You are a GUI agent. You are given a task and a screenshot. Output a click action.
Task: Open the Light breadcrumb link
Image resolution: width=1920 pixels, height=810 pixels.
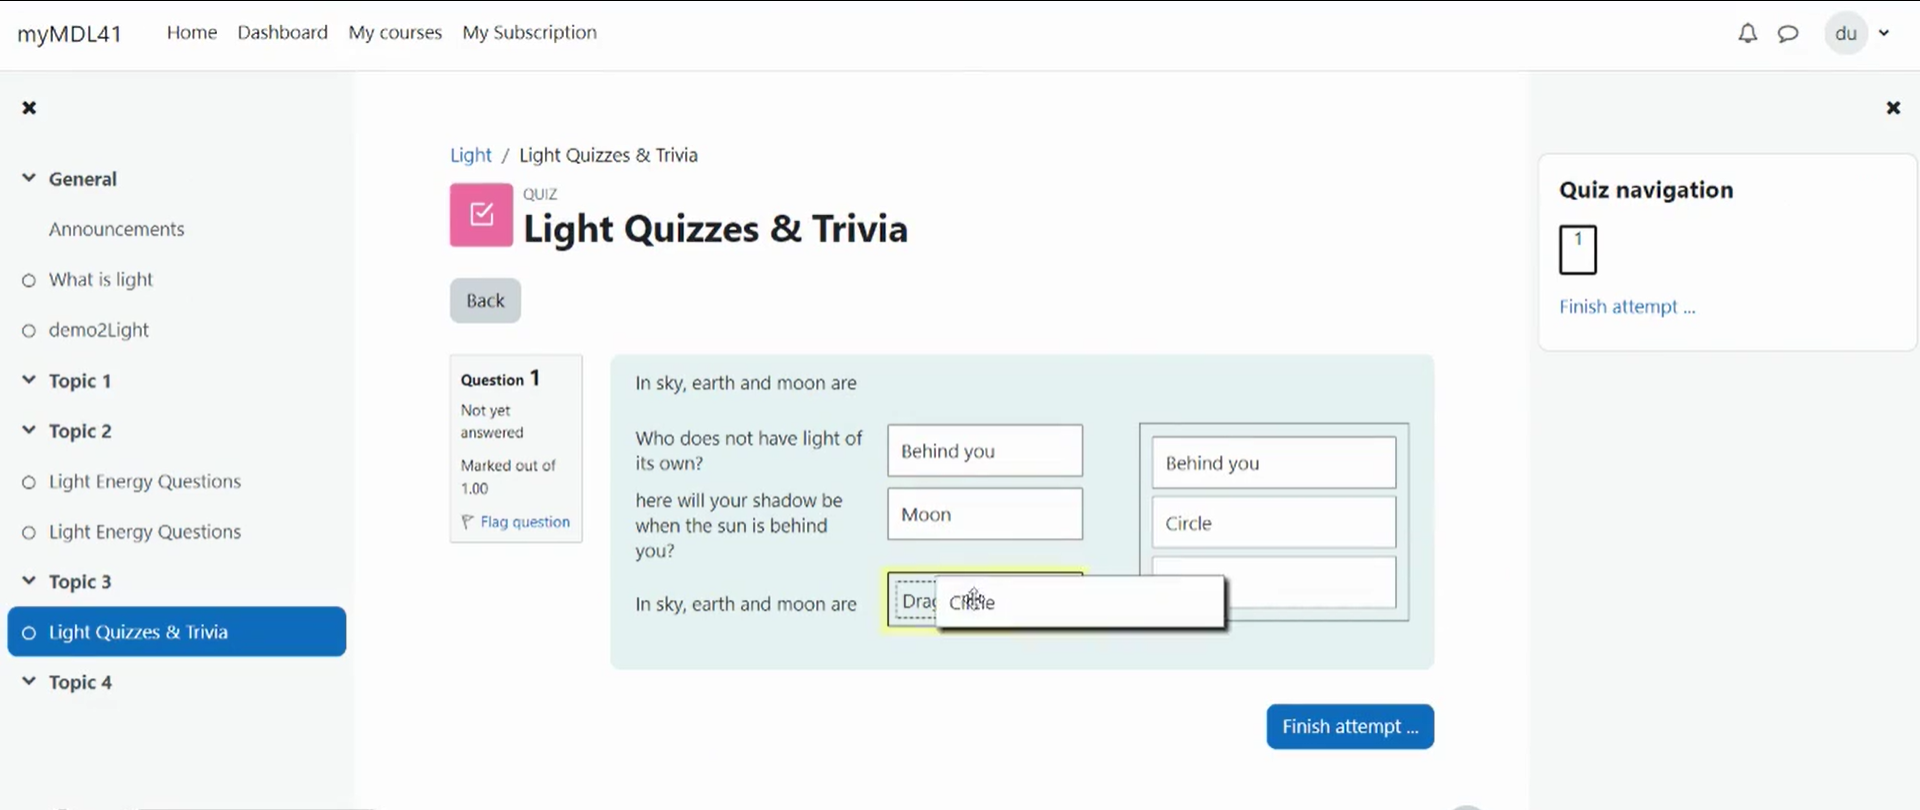coord(471,155)
